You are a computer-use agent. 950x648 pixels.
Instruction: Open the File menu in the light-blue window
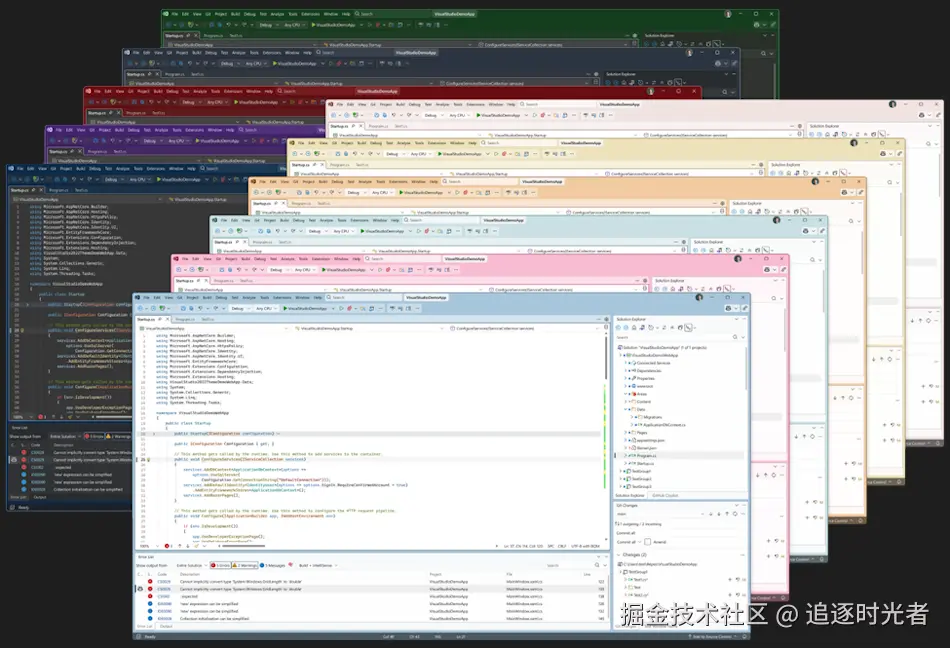(147, 297)
